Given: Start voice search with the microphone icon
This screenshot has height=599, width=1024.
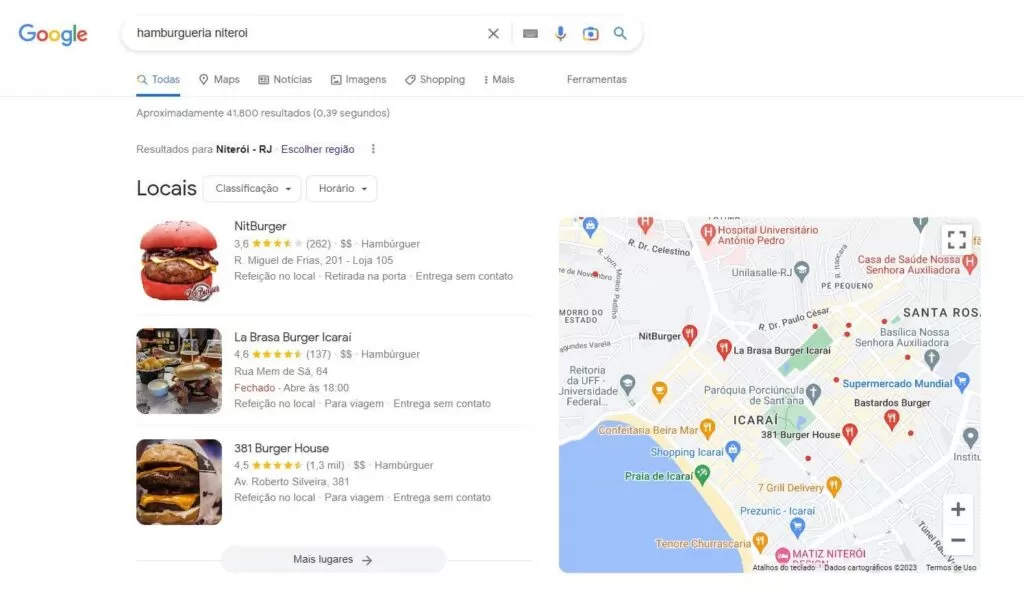Looking at the screenshot, I should tap(560, 33).
